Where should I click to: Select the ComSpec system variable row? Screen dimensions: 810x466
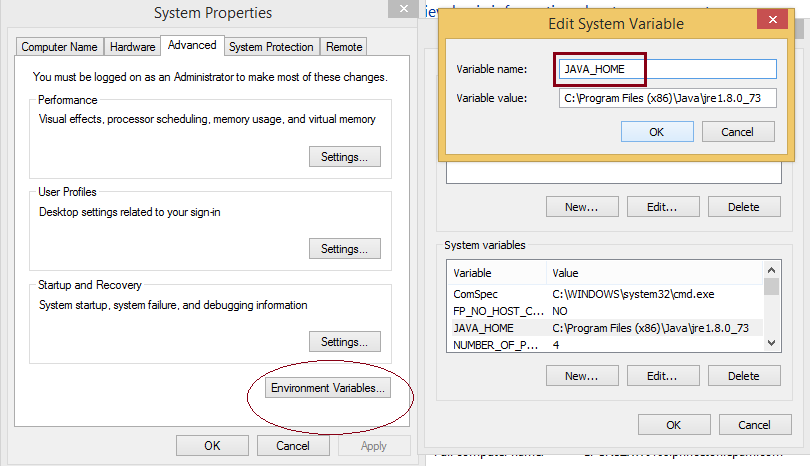pyautogui.click(x=605, y=294)
